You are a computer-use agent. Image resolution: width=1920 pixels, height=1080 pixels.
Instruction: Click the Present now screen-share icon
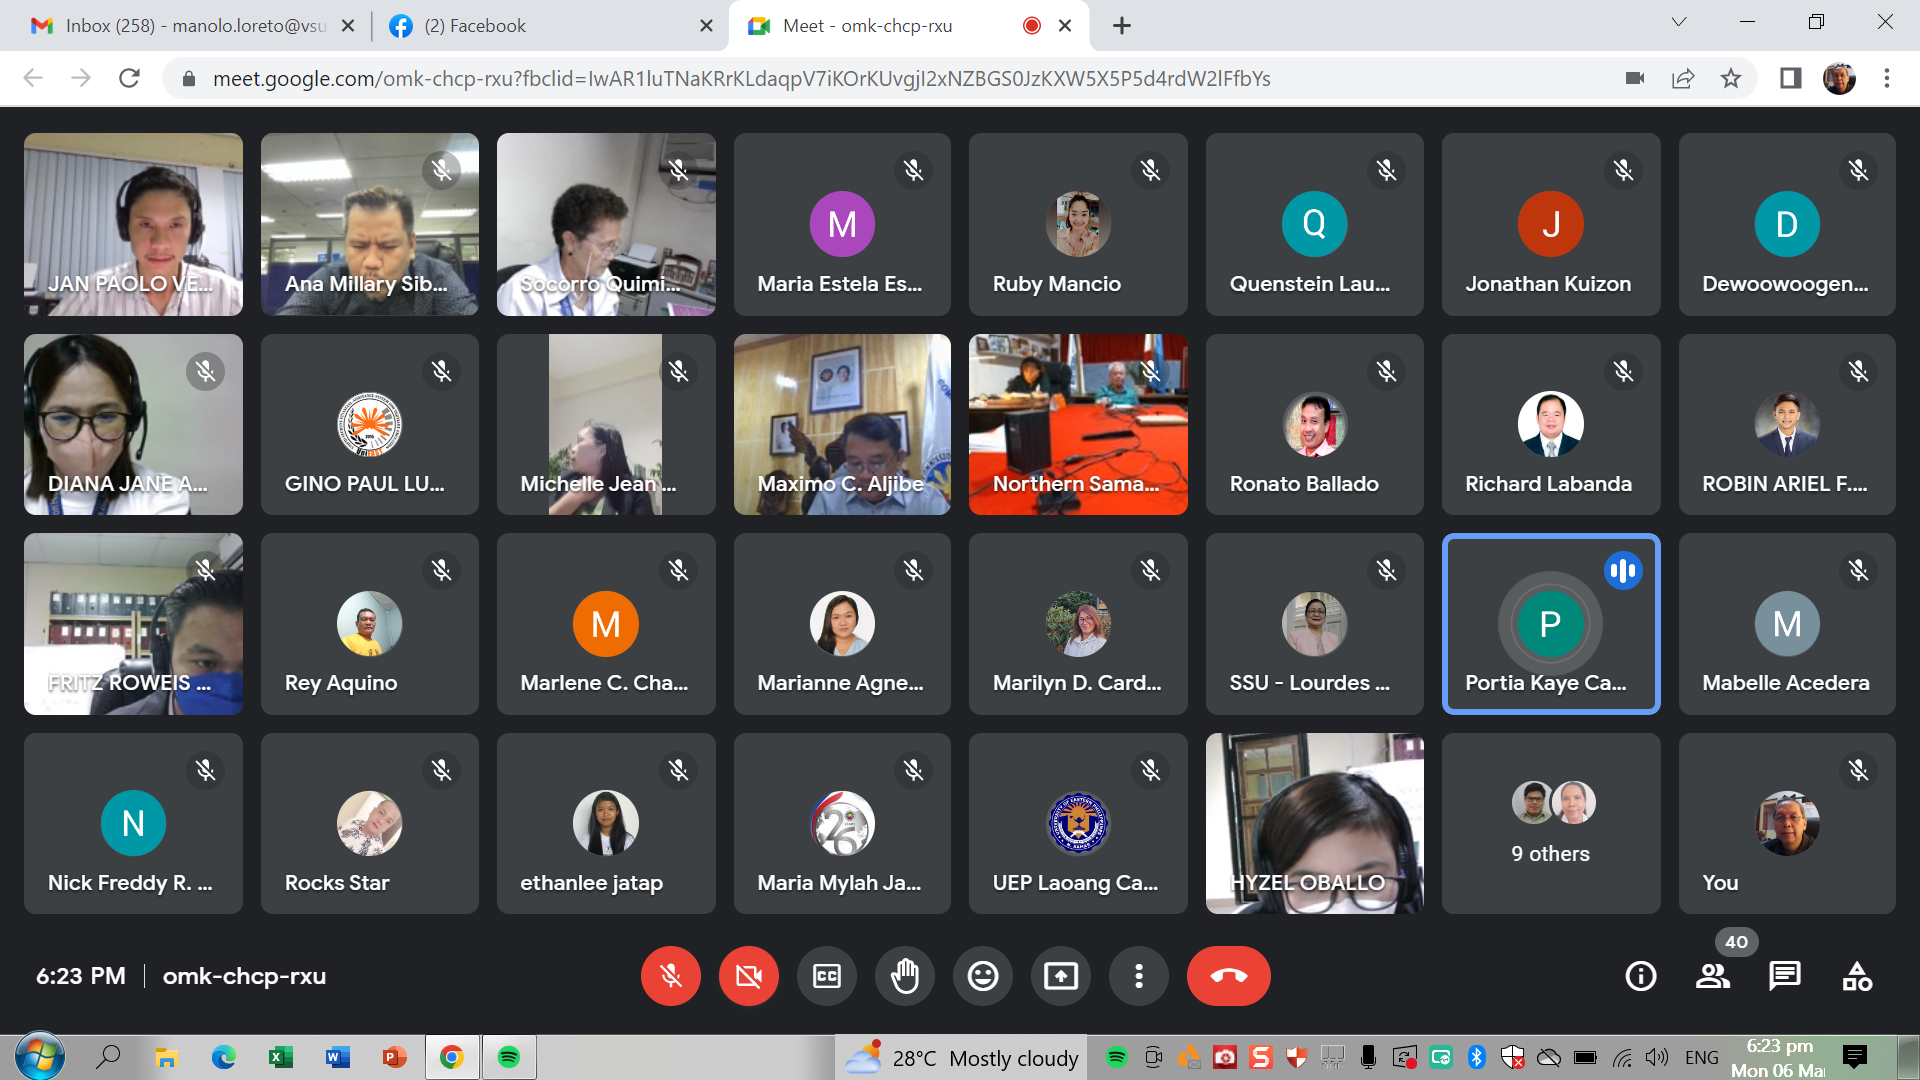(x=1060, y=976)
